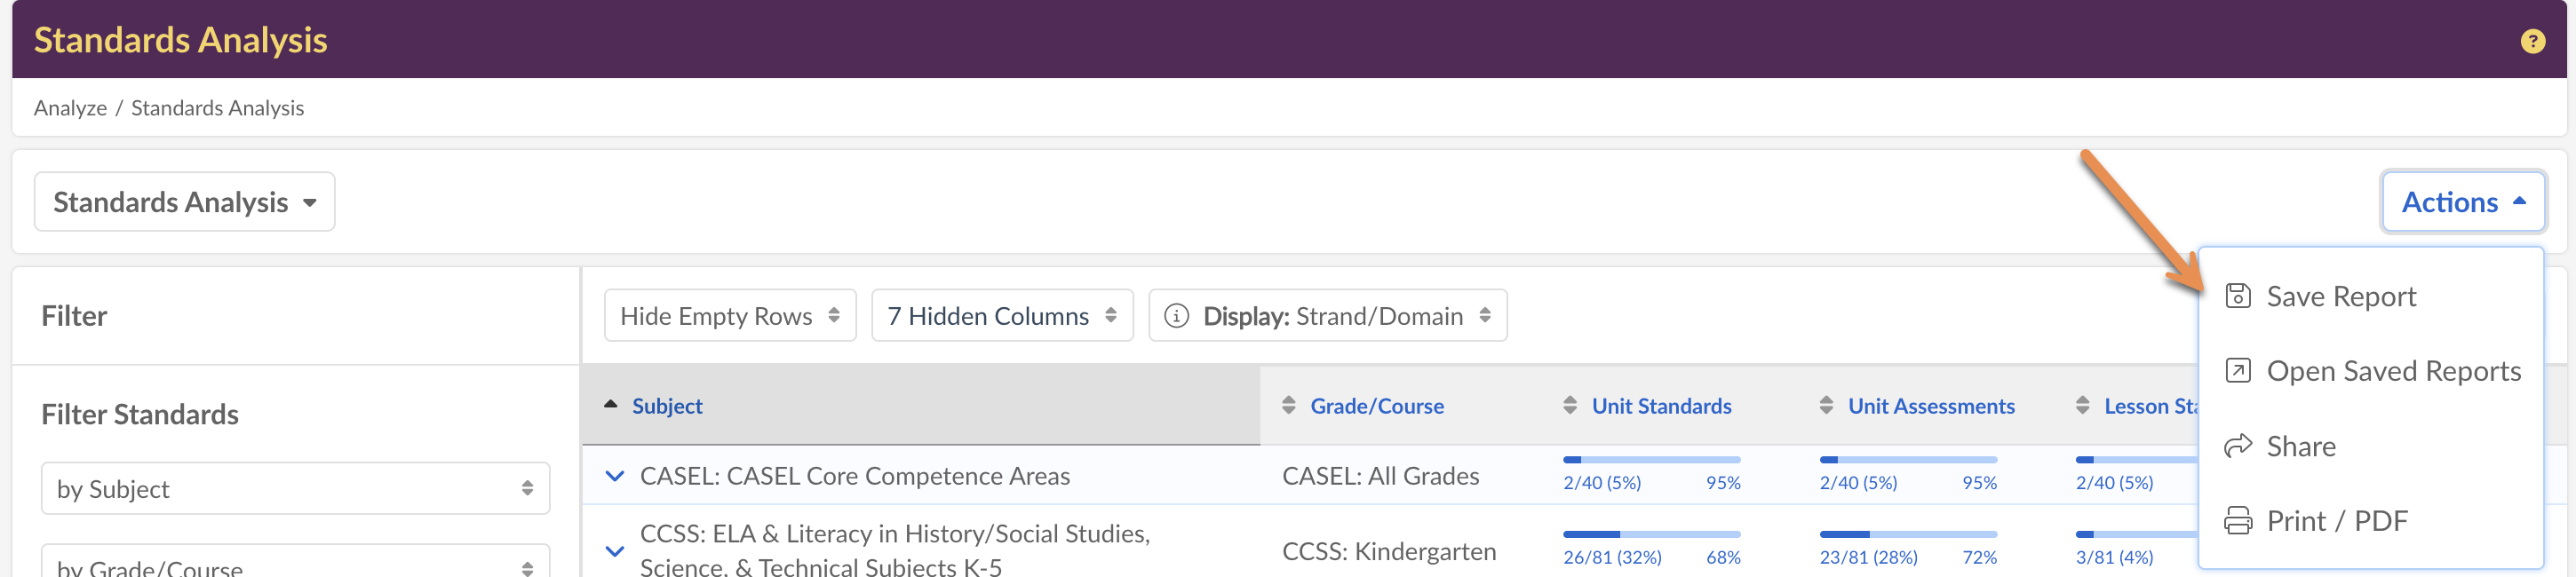Screen dimensions: 2576x577
Task: Sort by Unit Assessments column header
Action: [x=1930, y=406]
